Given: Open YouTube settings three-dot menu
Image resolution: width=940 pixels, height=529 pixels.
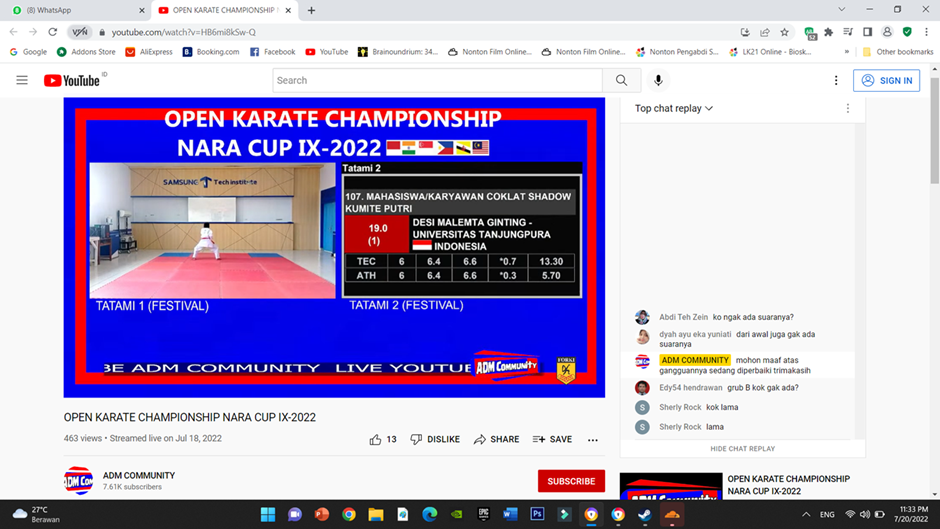Looking at the screenshot, I should tap(836, 80).
